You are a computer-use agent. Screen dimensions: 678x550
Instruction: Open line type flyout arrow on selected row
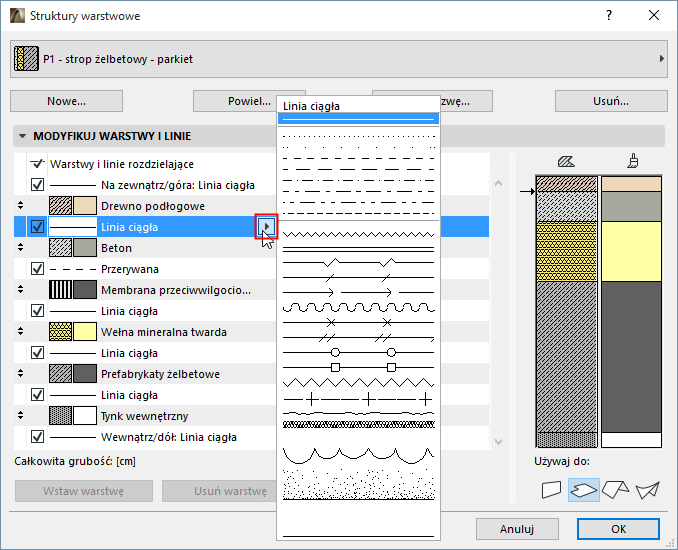(x=265, y=227)
